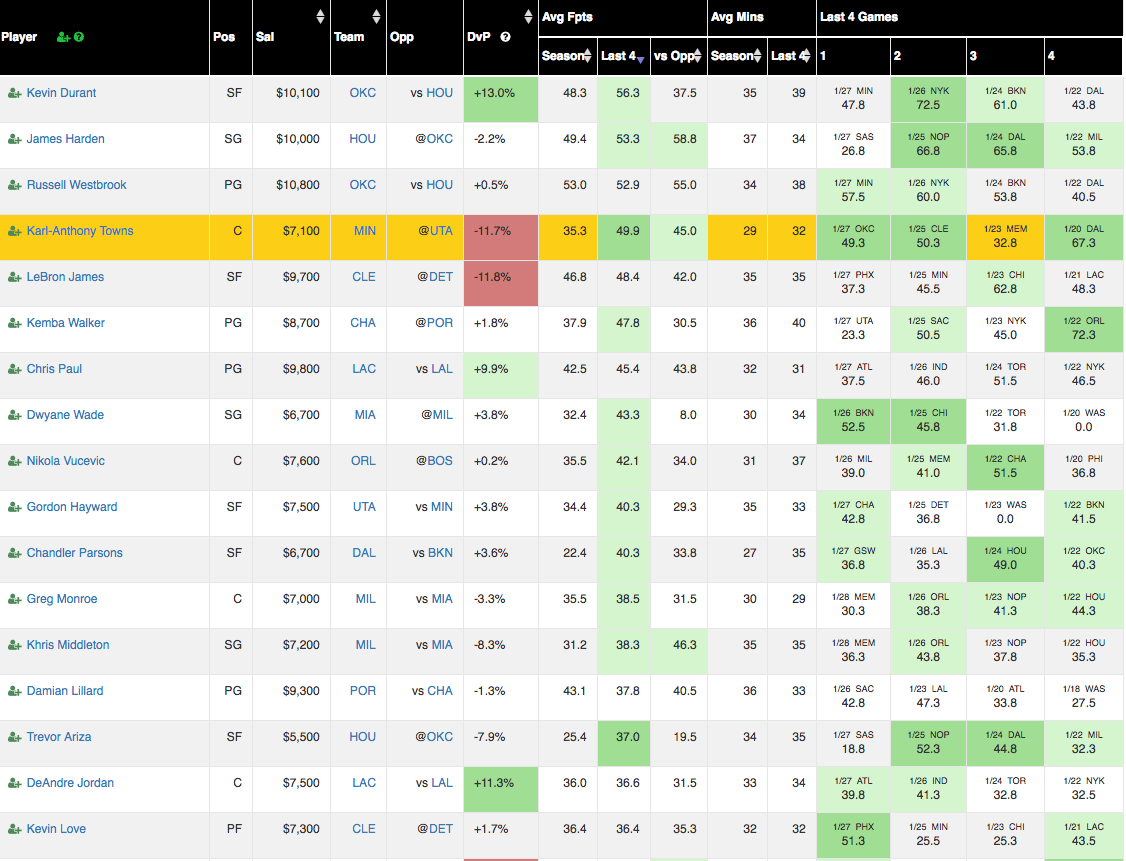The width and height of the screenshot is (1126, 861).
Task: Add Nikola Vucevic using player icon
Action: [14, 461]
